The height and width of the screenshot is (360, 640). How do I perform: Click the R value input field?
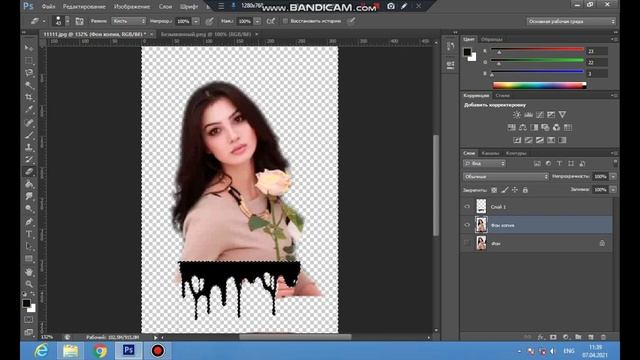pyautogui.click(x=597, y=51)
